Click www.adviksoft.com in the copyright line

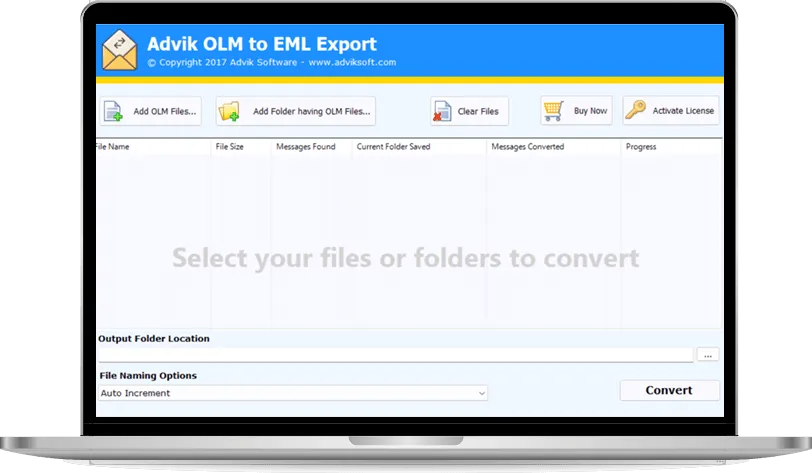(352, 62)
